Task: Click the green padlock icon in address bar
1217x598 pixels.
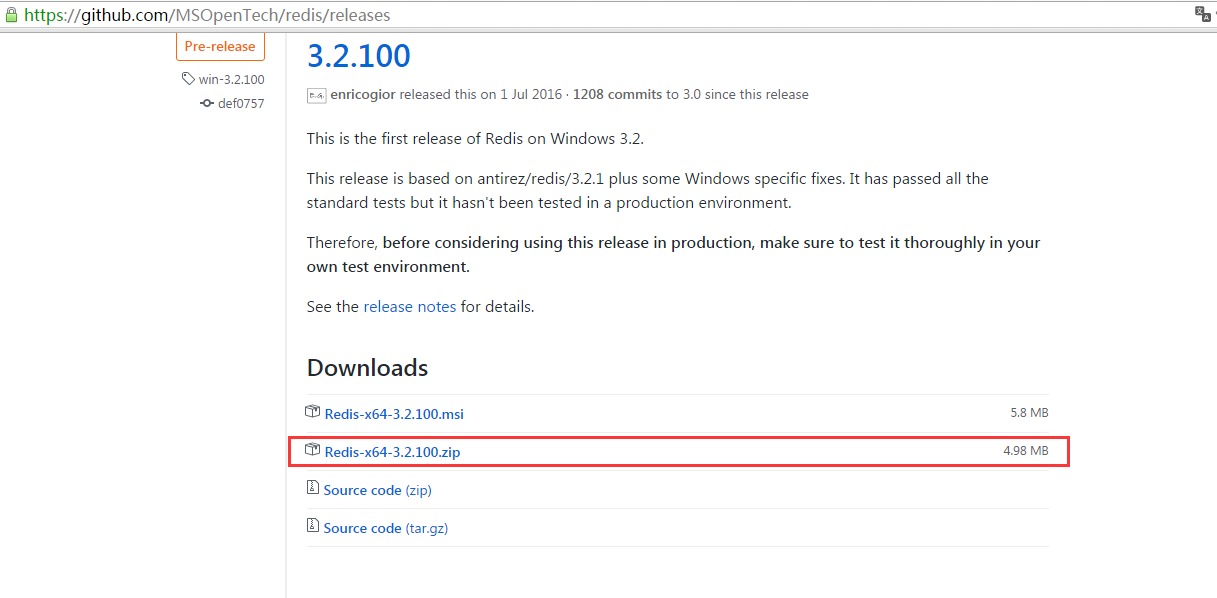Action: pyautogui.click(x=11, y=14)
